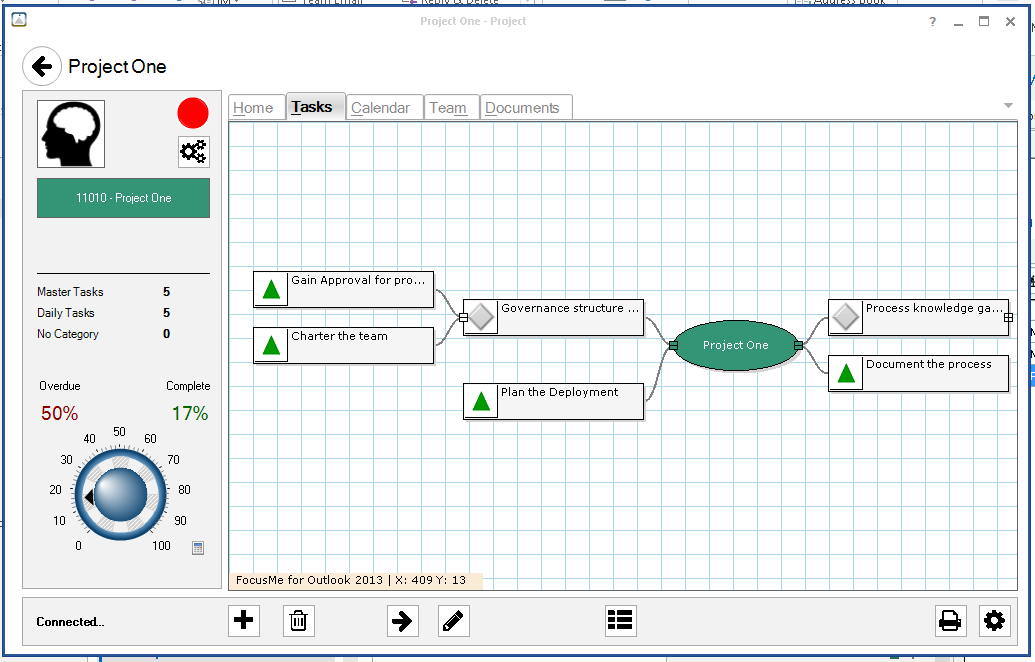The width and height of the screenshot is (1035, 662).
Task: Expand the Gain Approval task connector square
Action: point(462,316)
